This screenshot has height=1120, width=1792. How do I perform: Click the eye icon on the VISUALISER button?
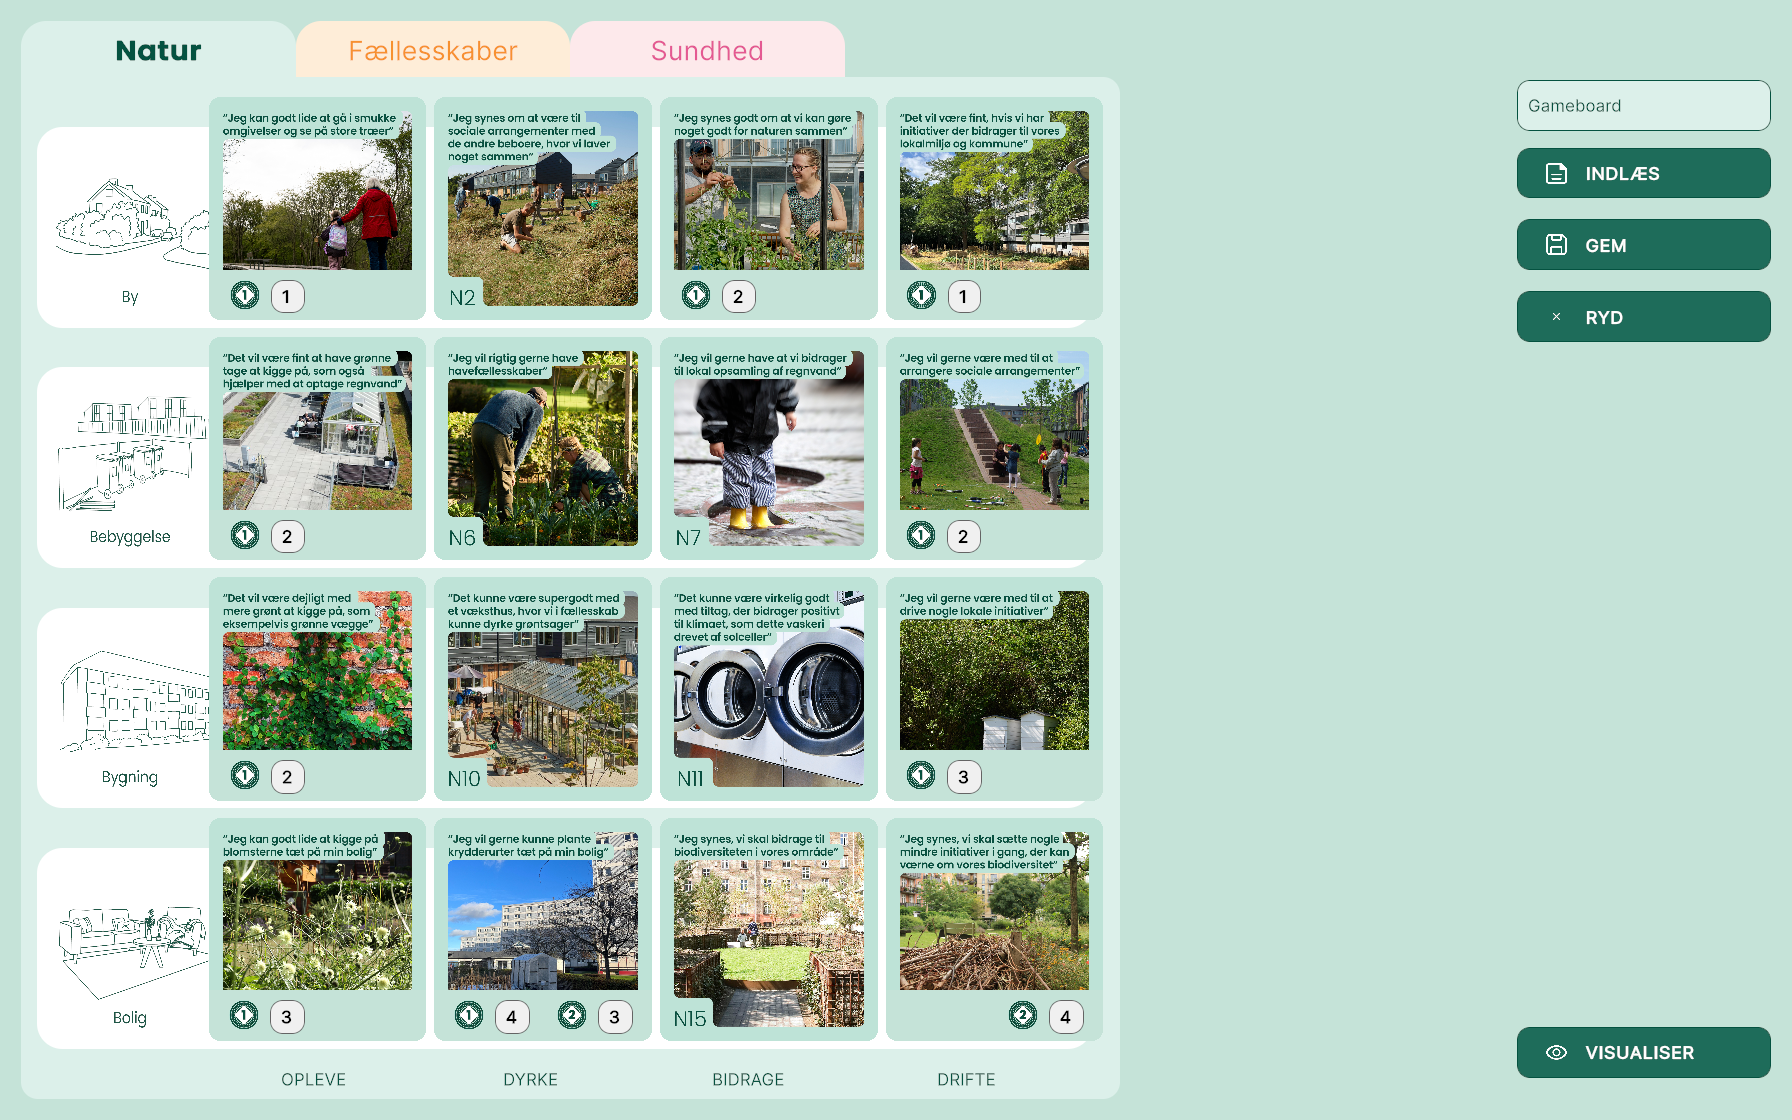coord(1556,1053)
